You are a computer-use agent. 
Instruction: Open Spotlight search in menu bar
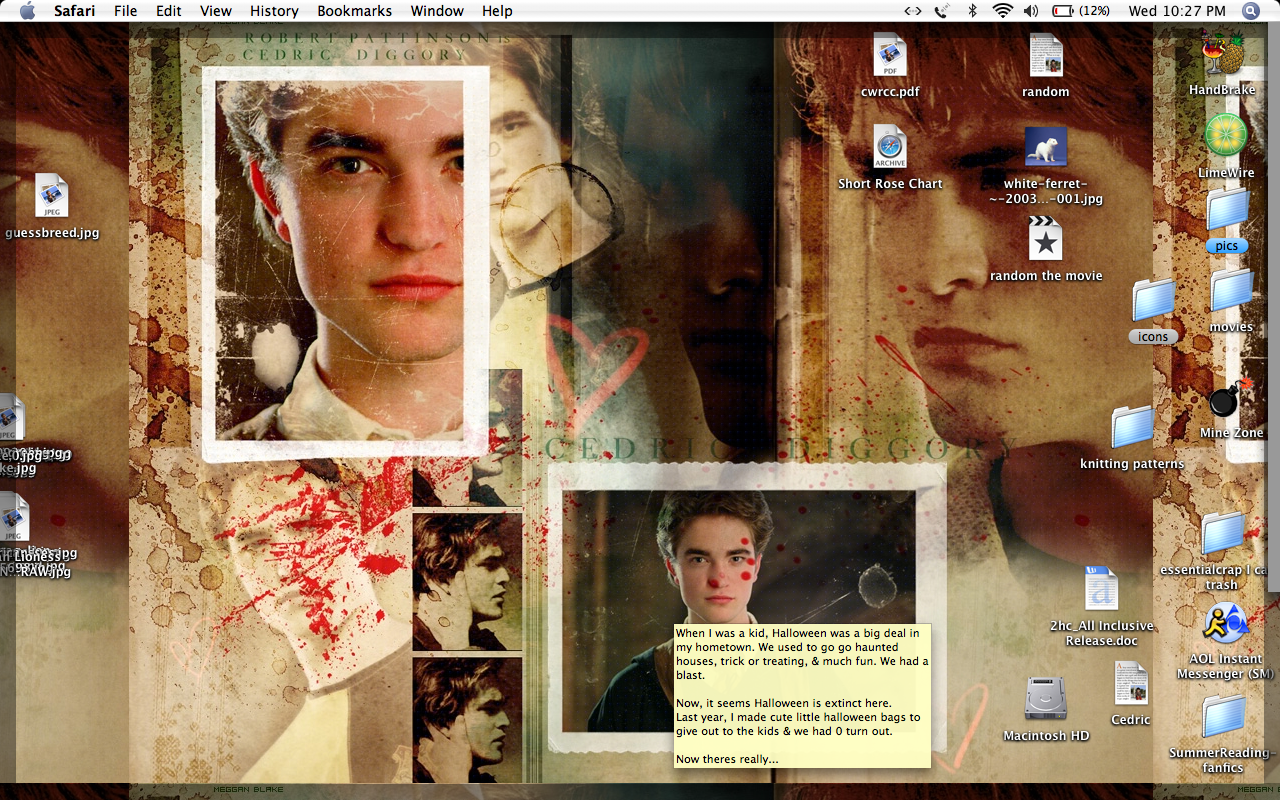[x=1251, y=11]
